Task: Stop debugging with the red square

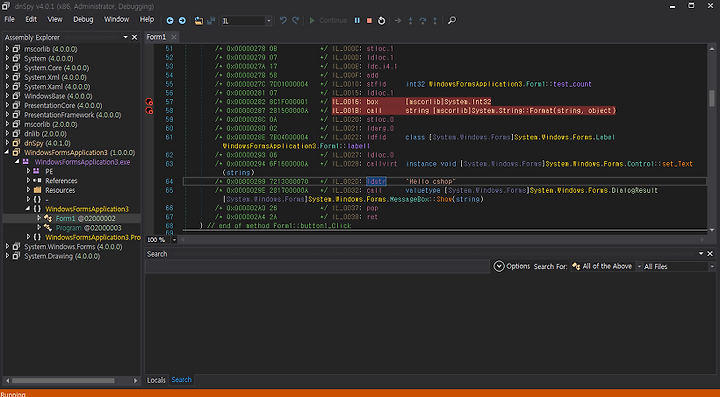Action: pos(369,21)
